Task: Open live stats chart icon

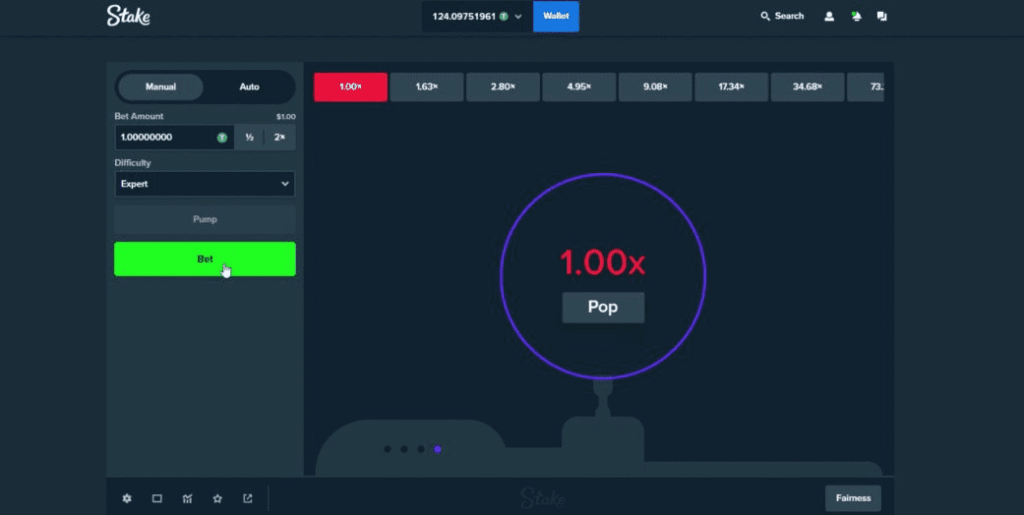Action: tap(187, 498)
